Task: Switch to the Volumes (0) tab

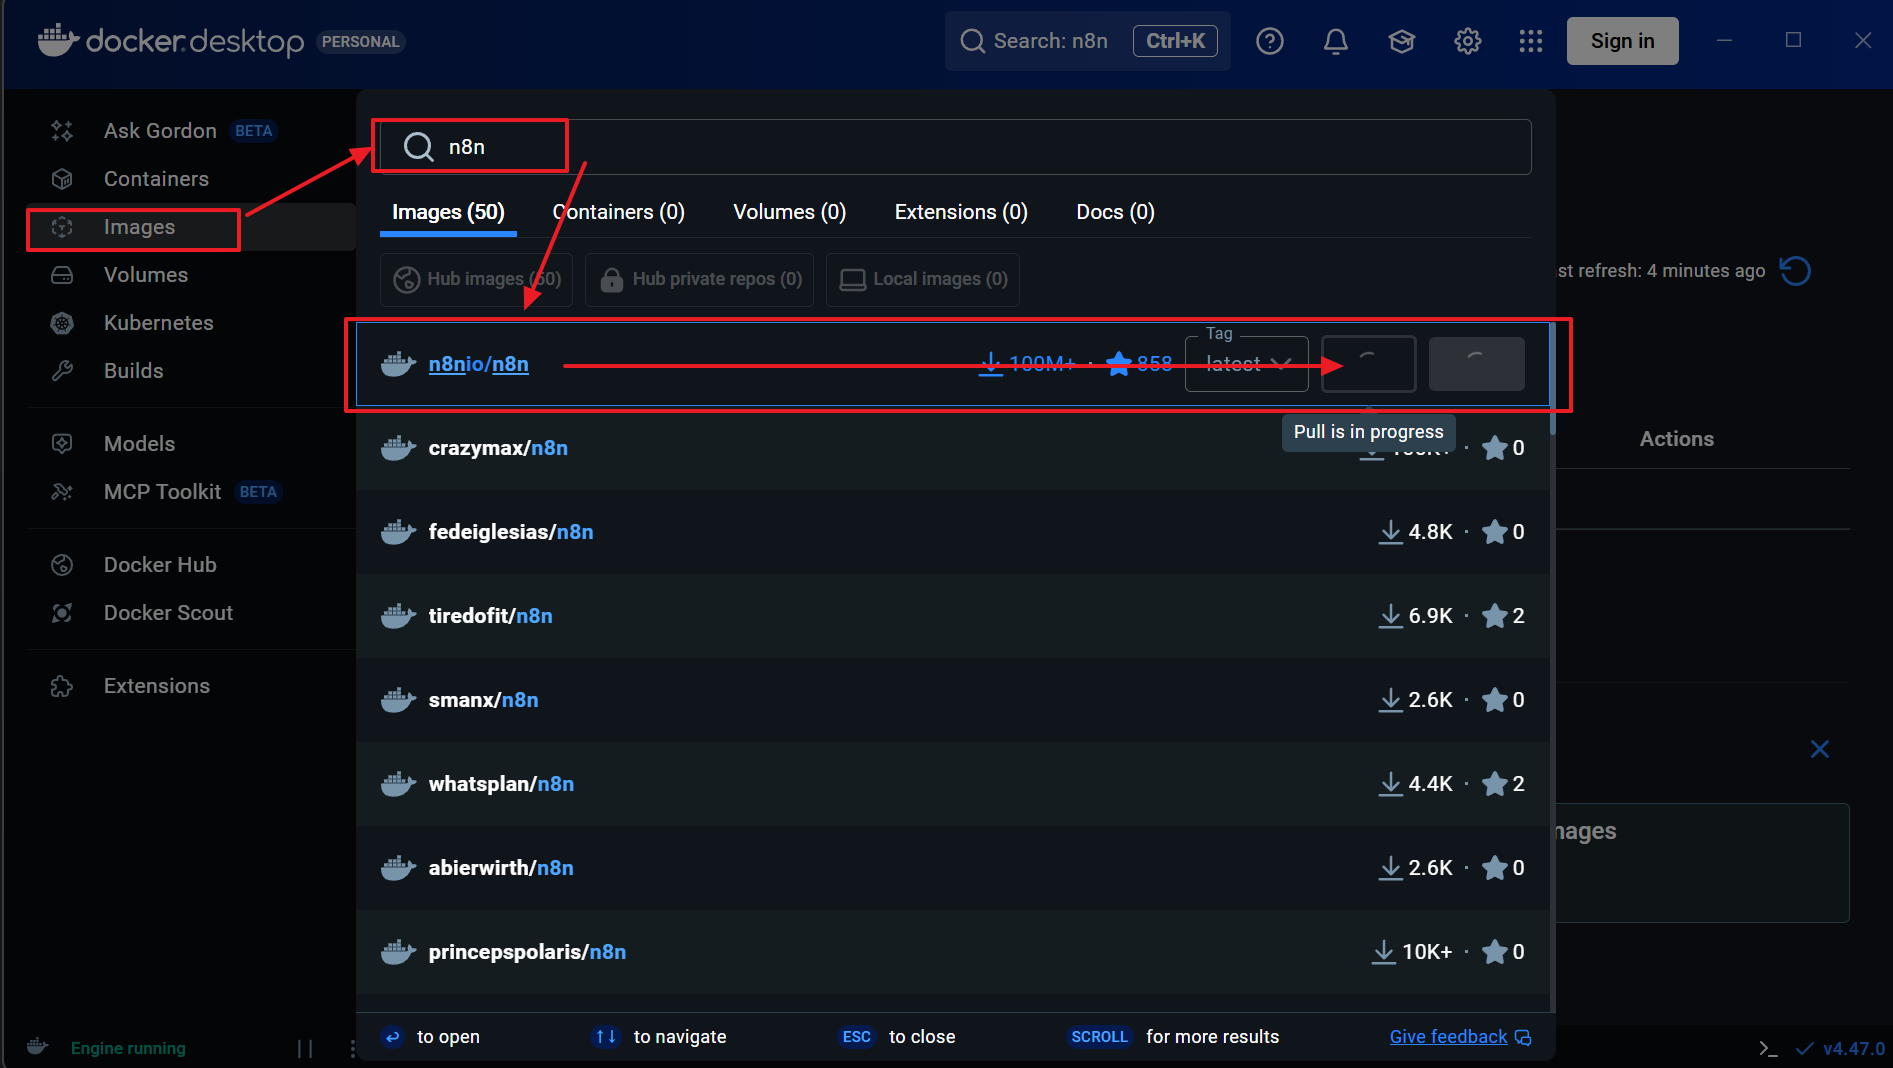Action: pos(789,212)
